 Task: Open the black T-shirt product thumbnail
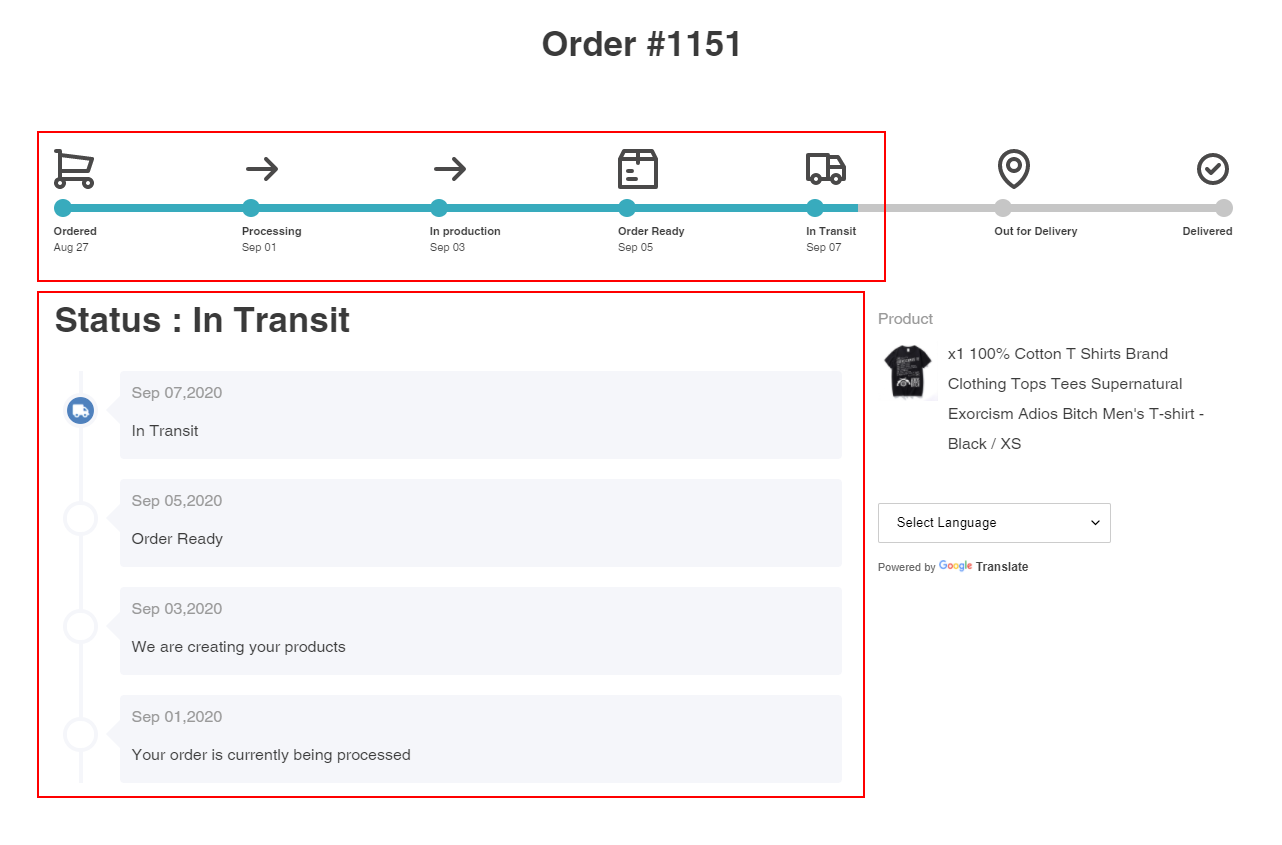point(908,372)
